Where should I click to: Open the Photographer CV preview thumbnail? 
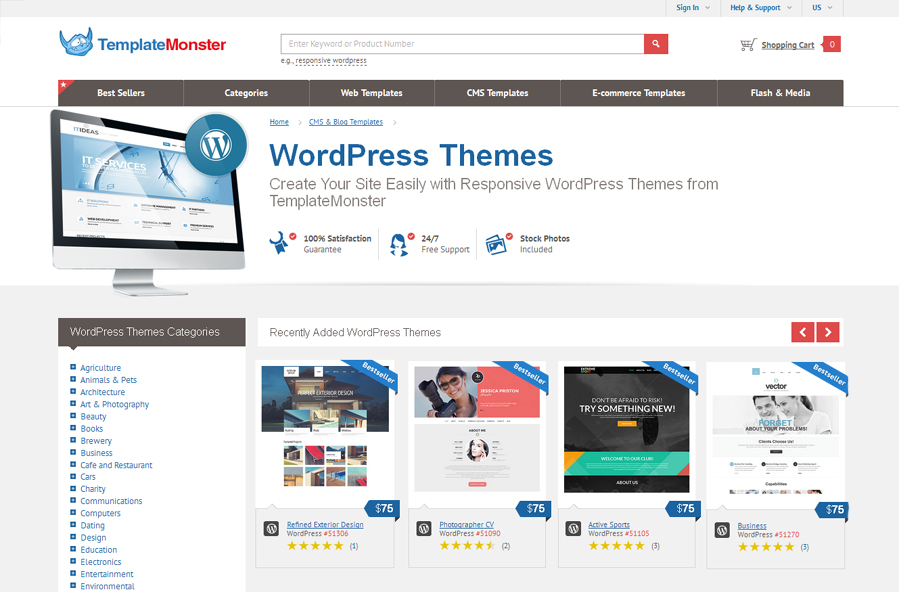click(477, 430)
